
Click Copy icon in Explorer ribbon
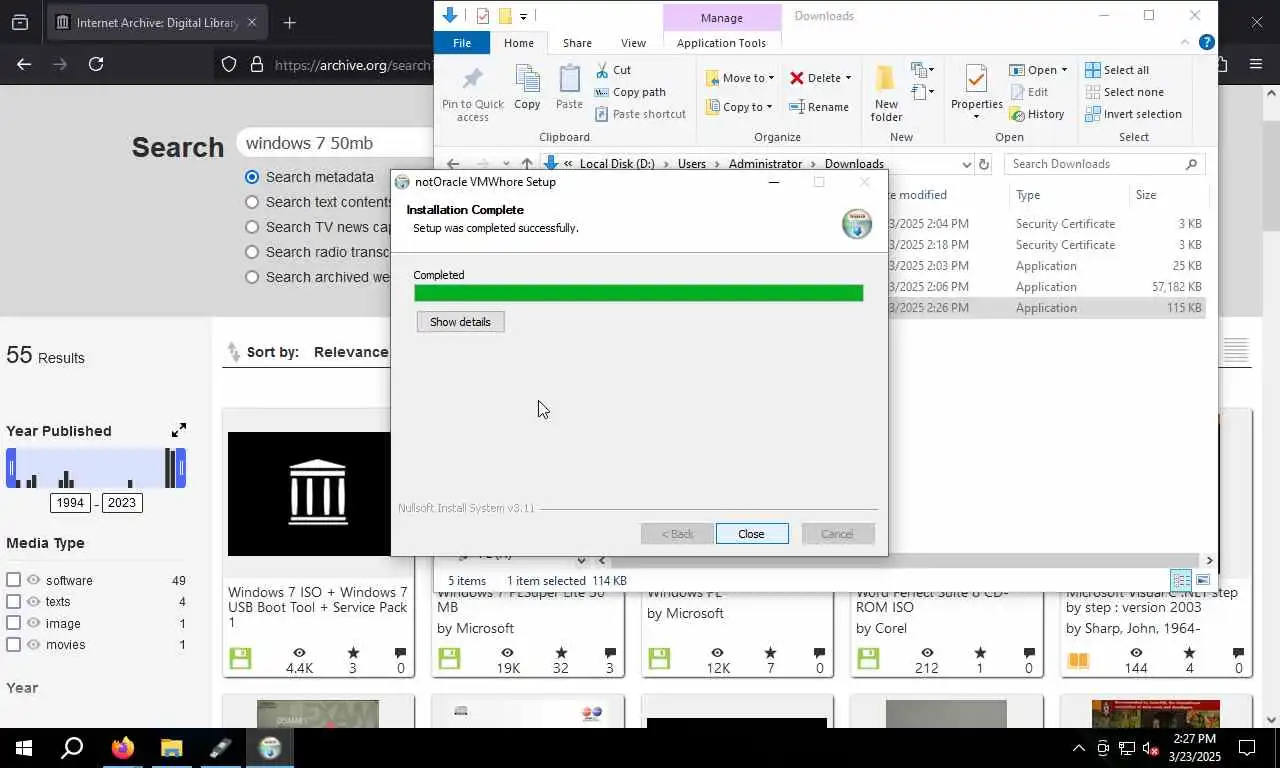point(527,87)
